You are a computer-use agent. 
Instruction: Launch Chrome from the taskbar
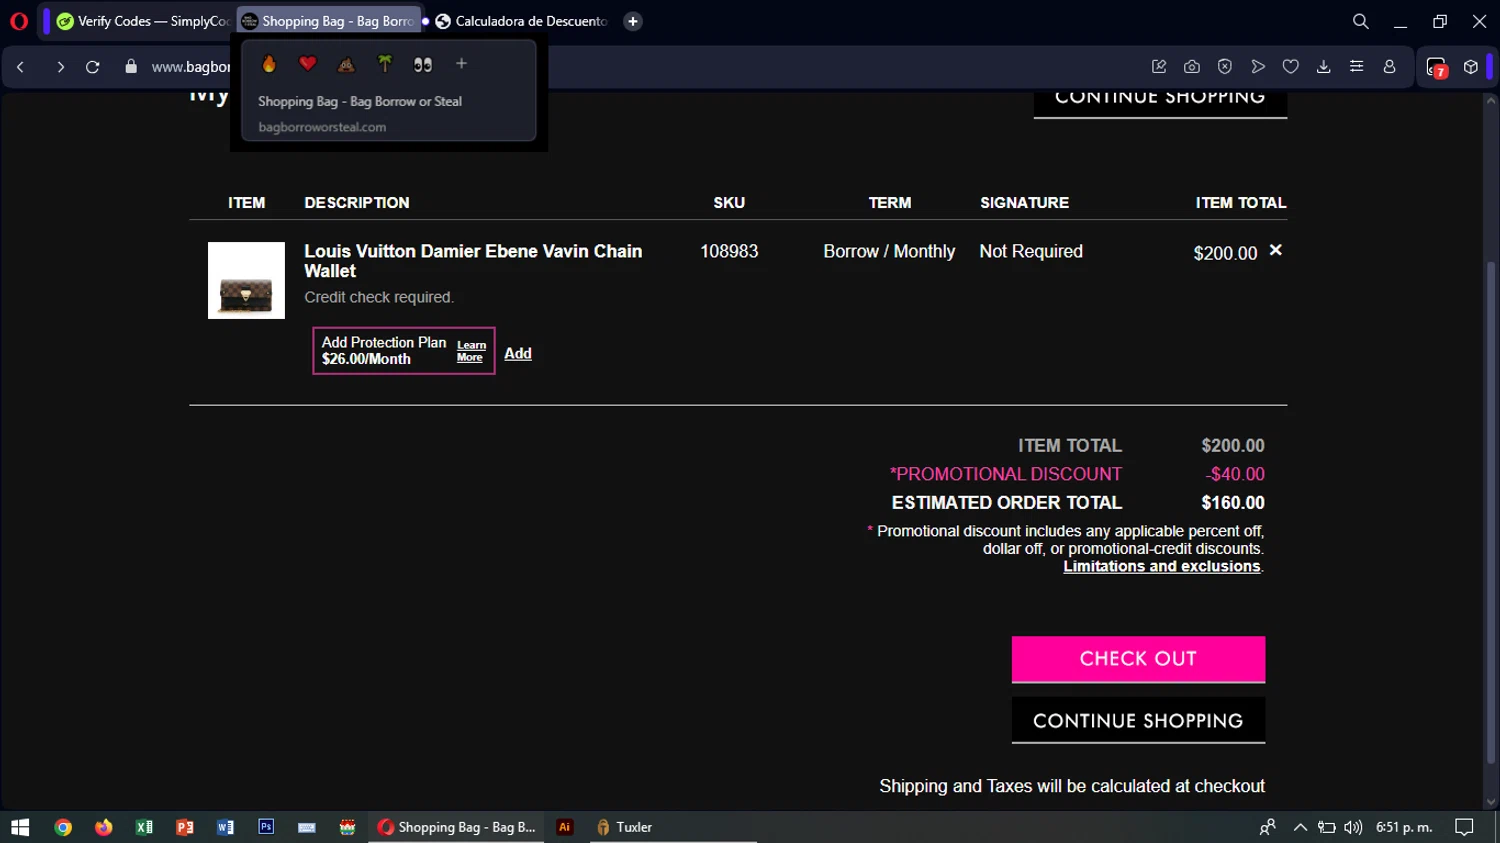click(63, 827)
